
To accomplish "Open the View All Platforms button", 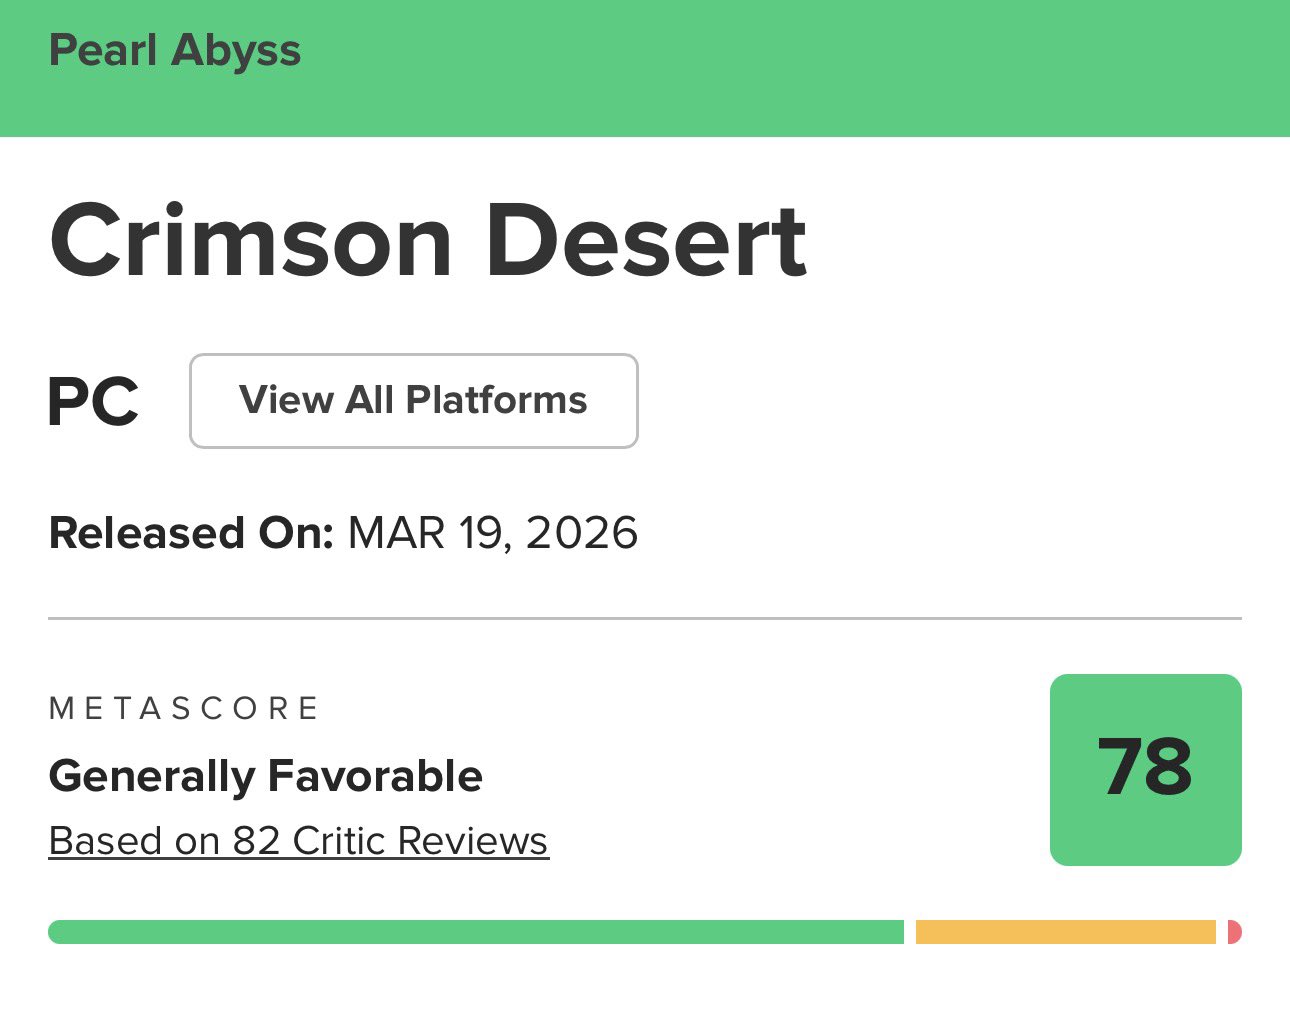I will point(413,401).
